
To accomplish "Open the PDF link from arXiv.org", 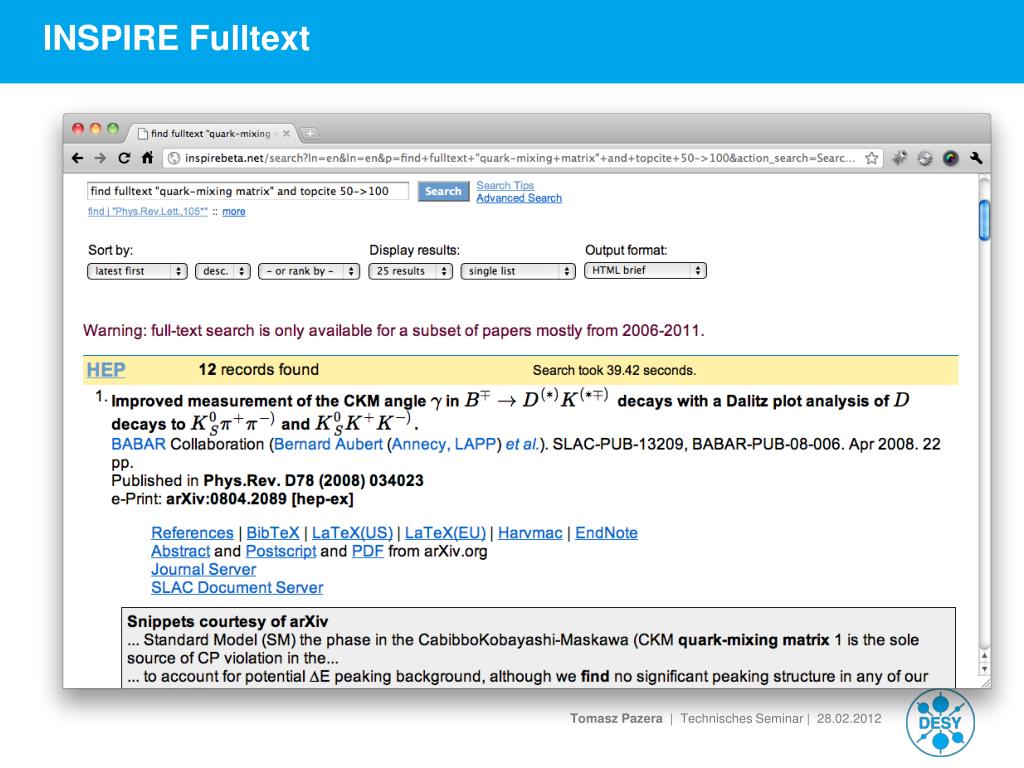I will click(x=368, y=551).
